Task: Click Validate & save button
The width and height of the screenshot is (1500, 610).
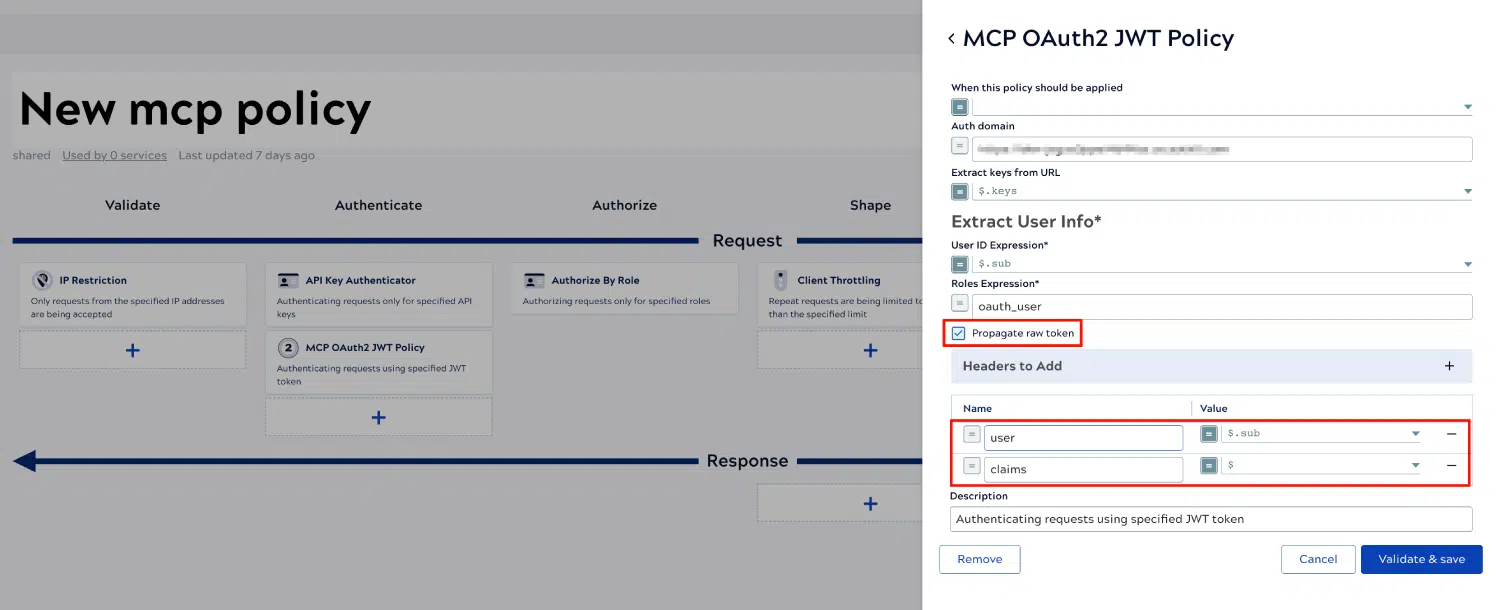Action: [1421, 559]
